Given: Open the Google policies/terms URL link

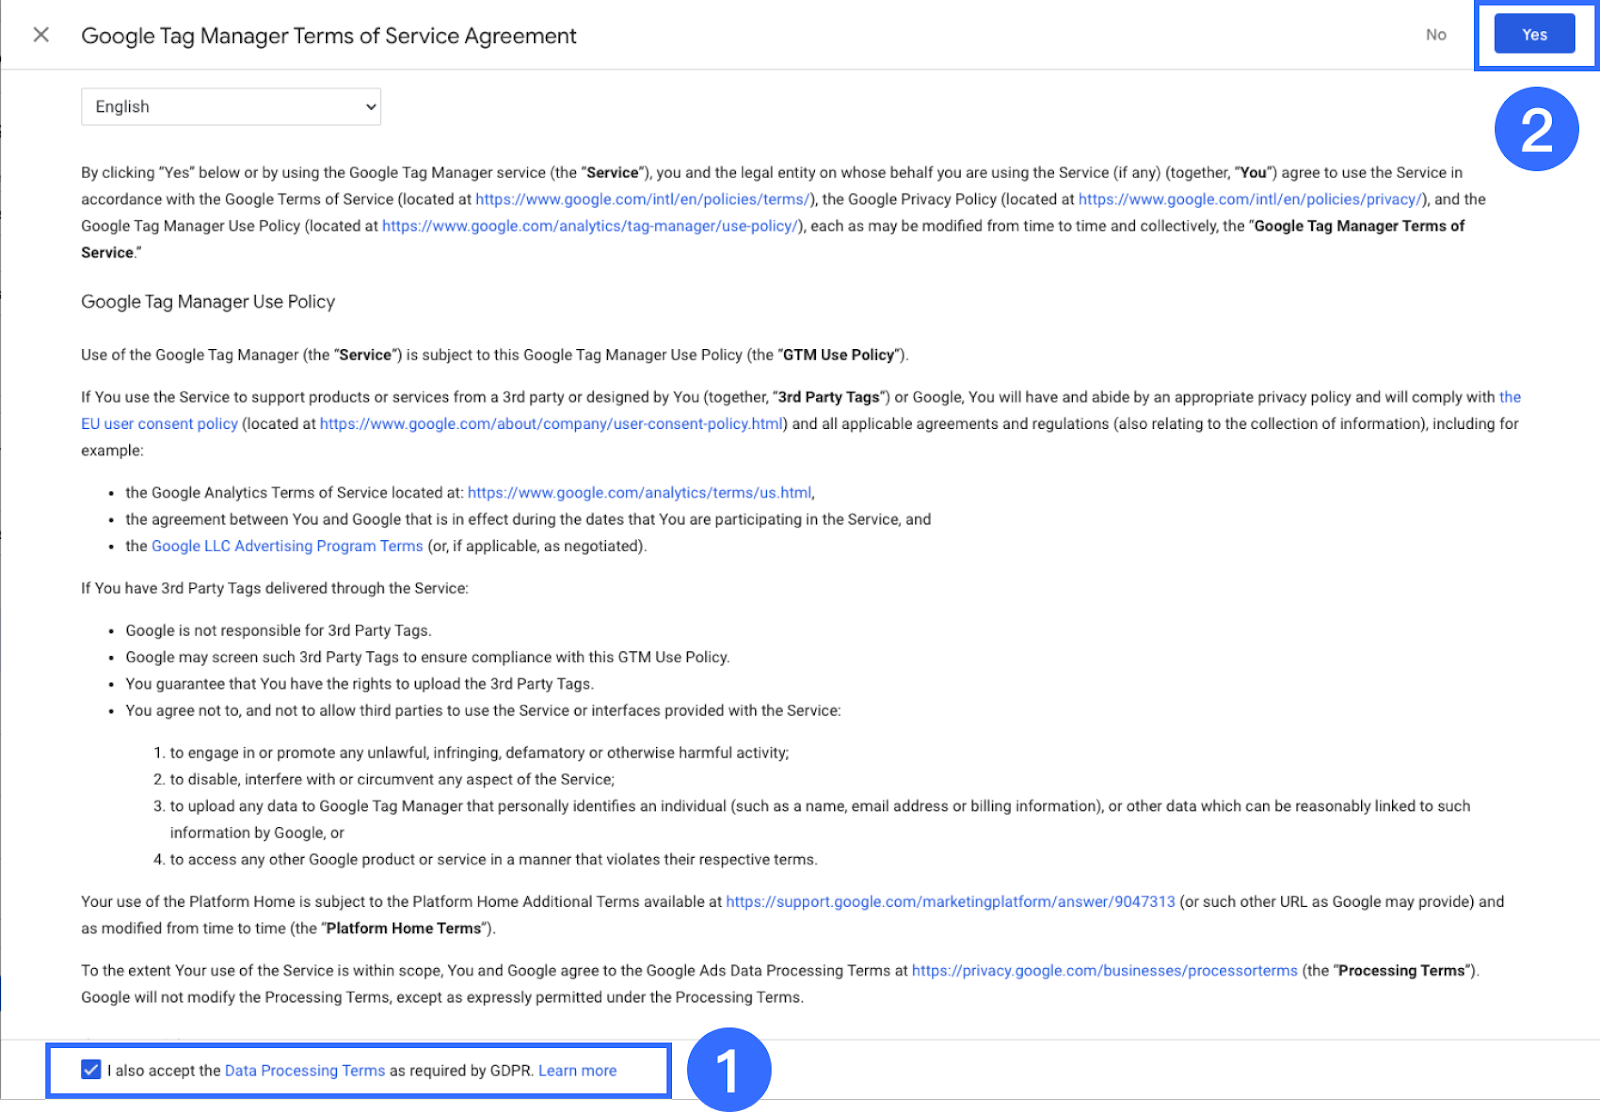Looking at the screenshot, I should (x=643, y=199).
